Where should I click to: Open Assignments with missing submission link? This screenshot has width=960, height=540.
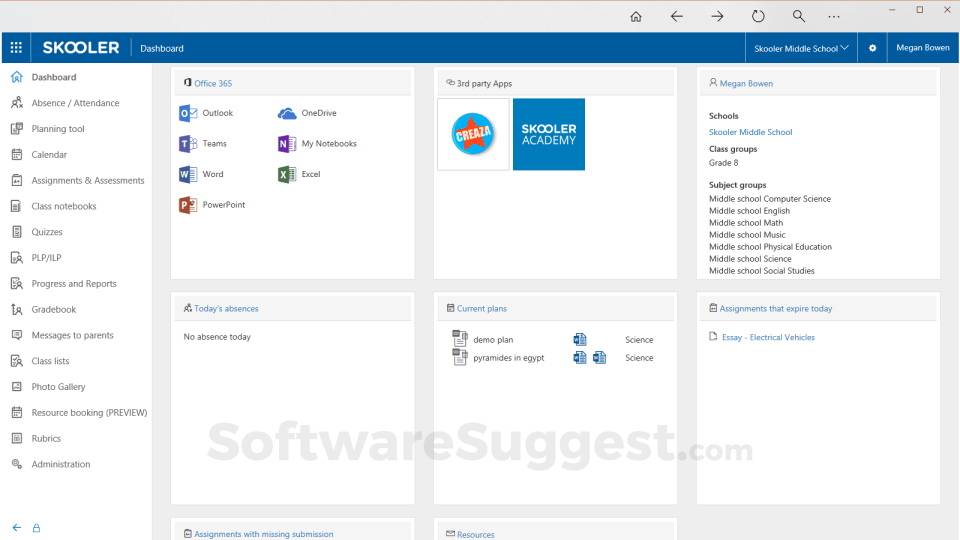coord(263,534)
